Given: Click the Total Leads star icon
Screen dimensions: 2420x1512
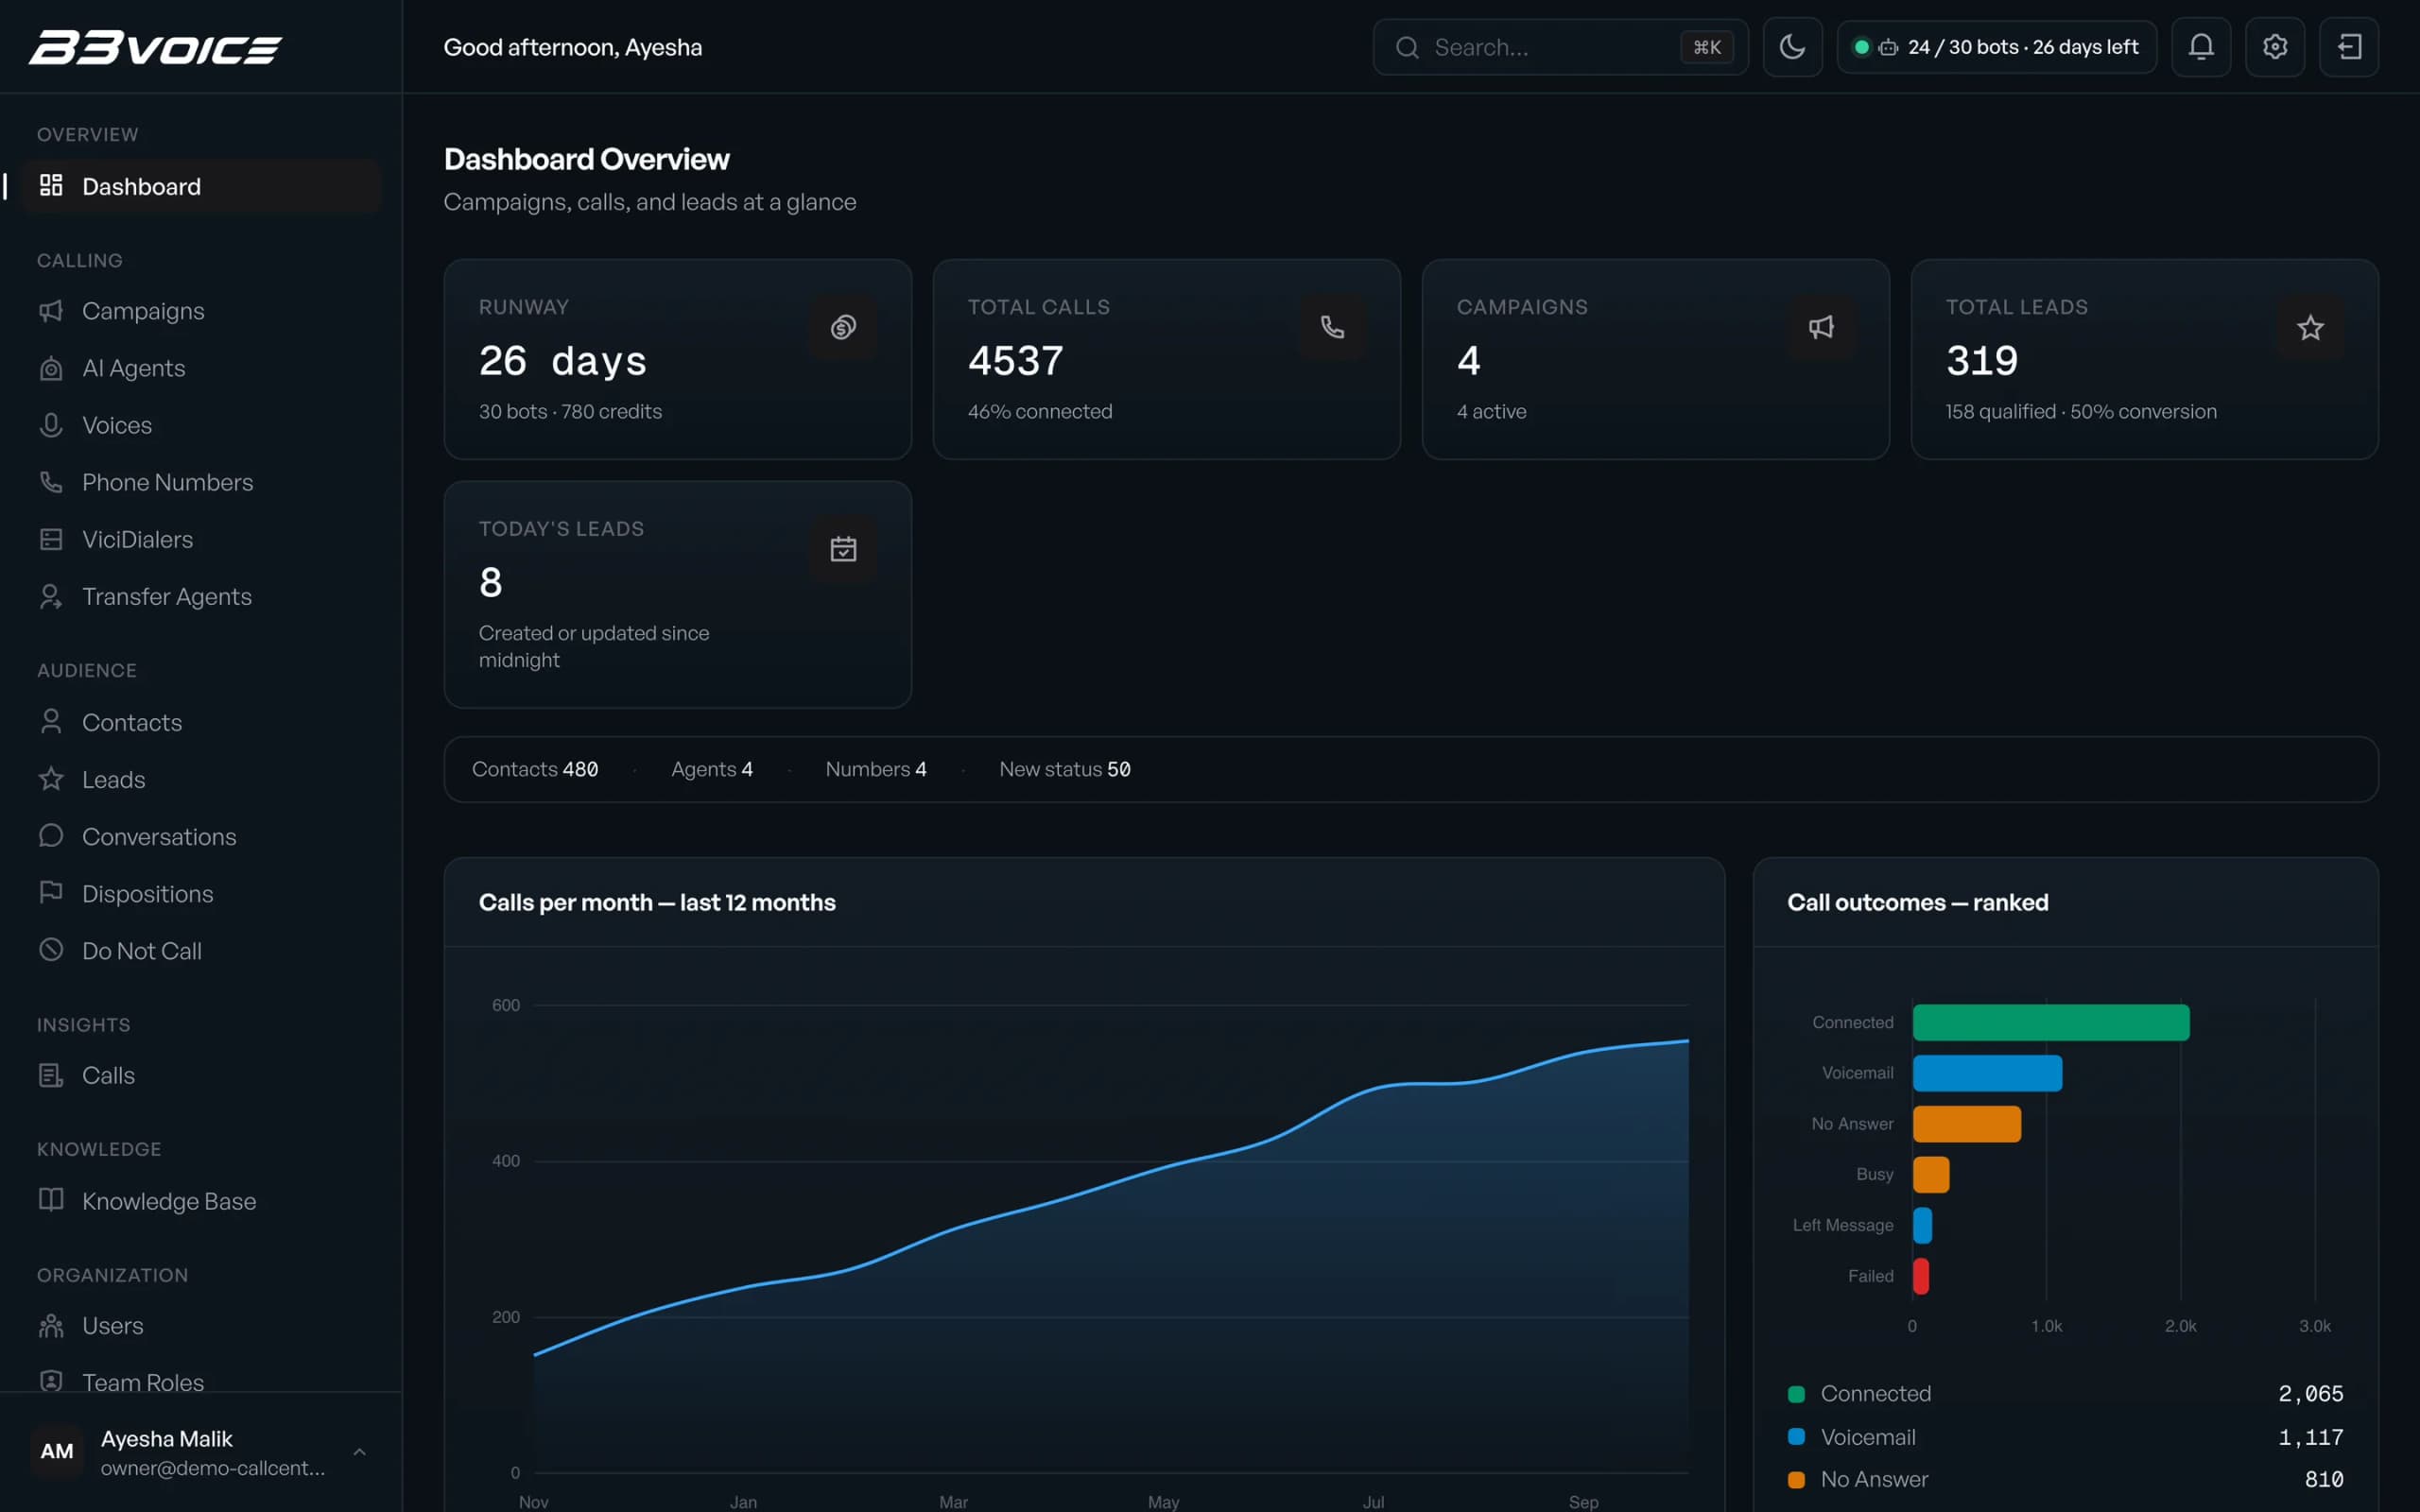Looking at the screenshot, I should click(2310, 327).
